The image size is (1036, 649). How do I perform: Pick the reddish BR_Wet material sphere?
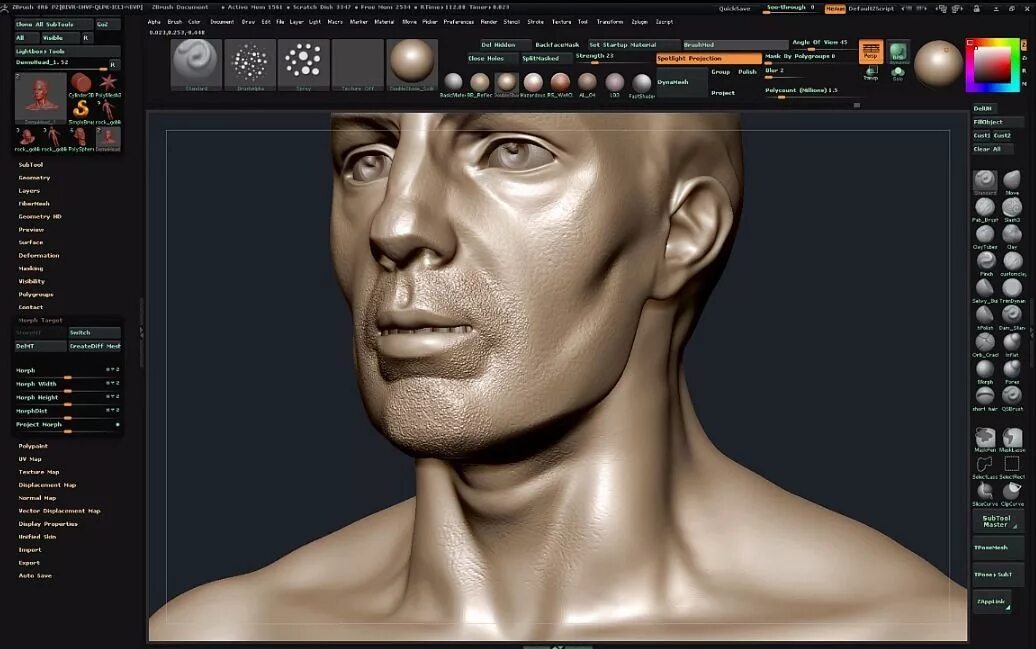click(x=560, y=82)
